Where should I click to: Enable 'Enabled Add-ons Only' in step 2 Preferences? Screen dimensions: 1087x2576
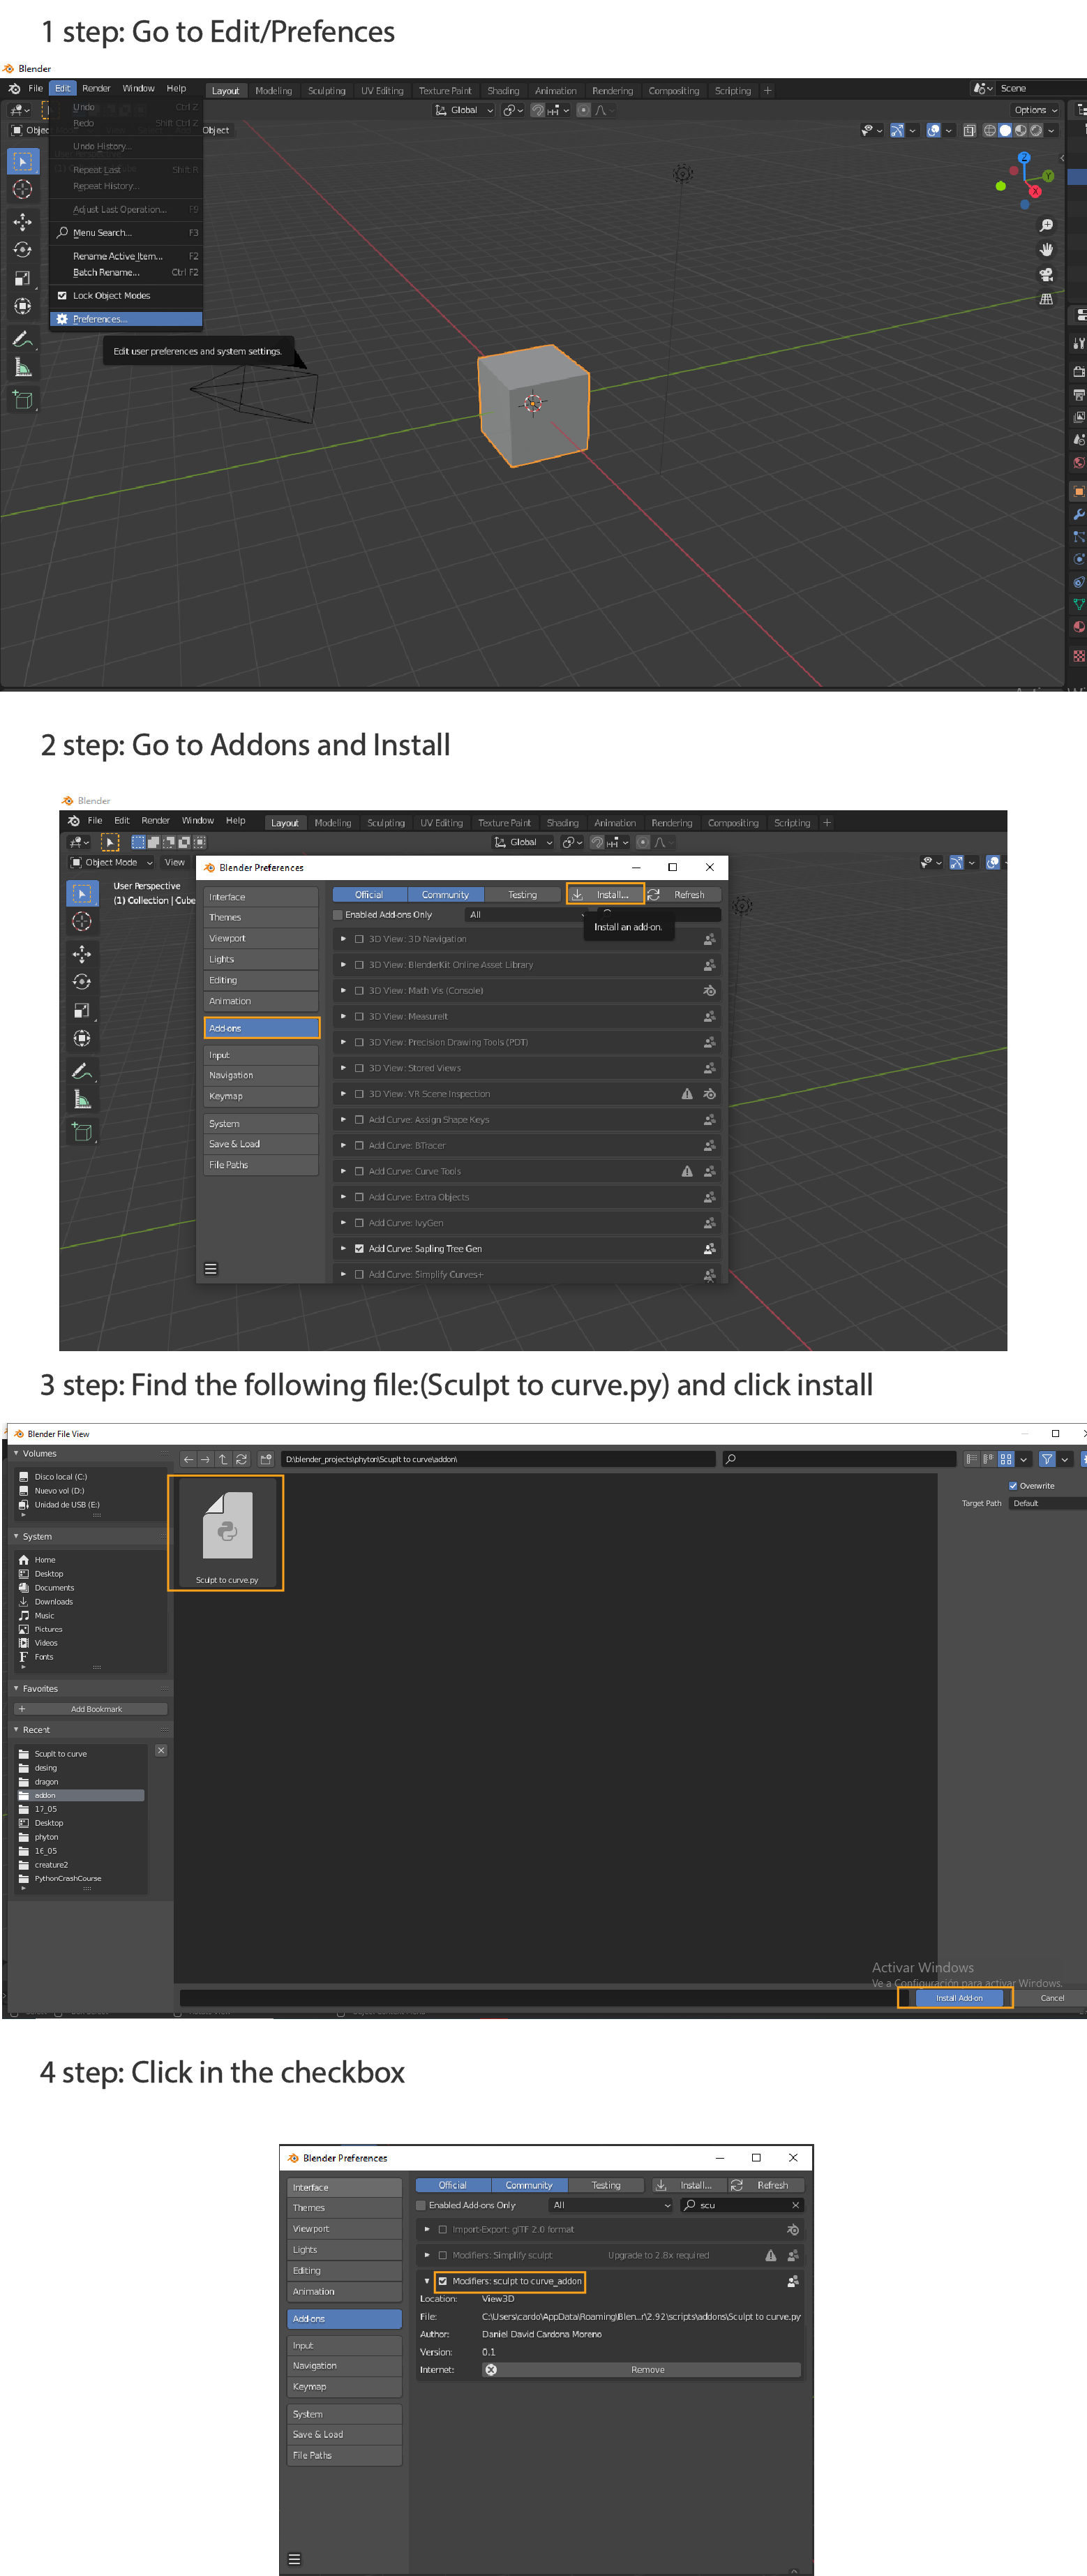point(338,915)
